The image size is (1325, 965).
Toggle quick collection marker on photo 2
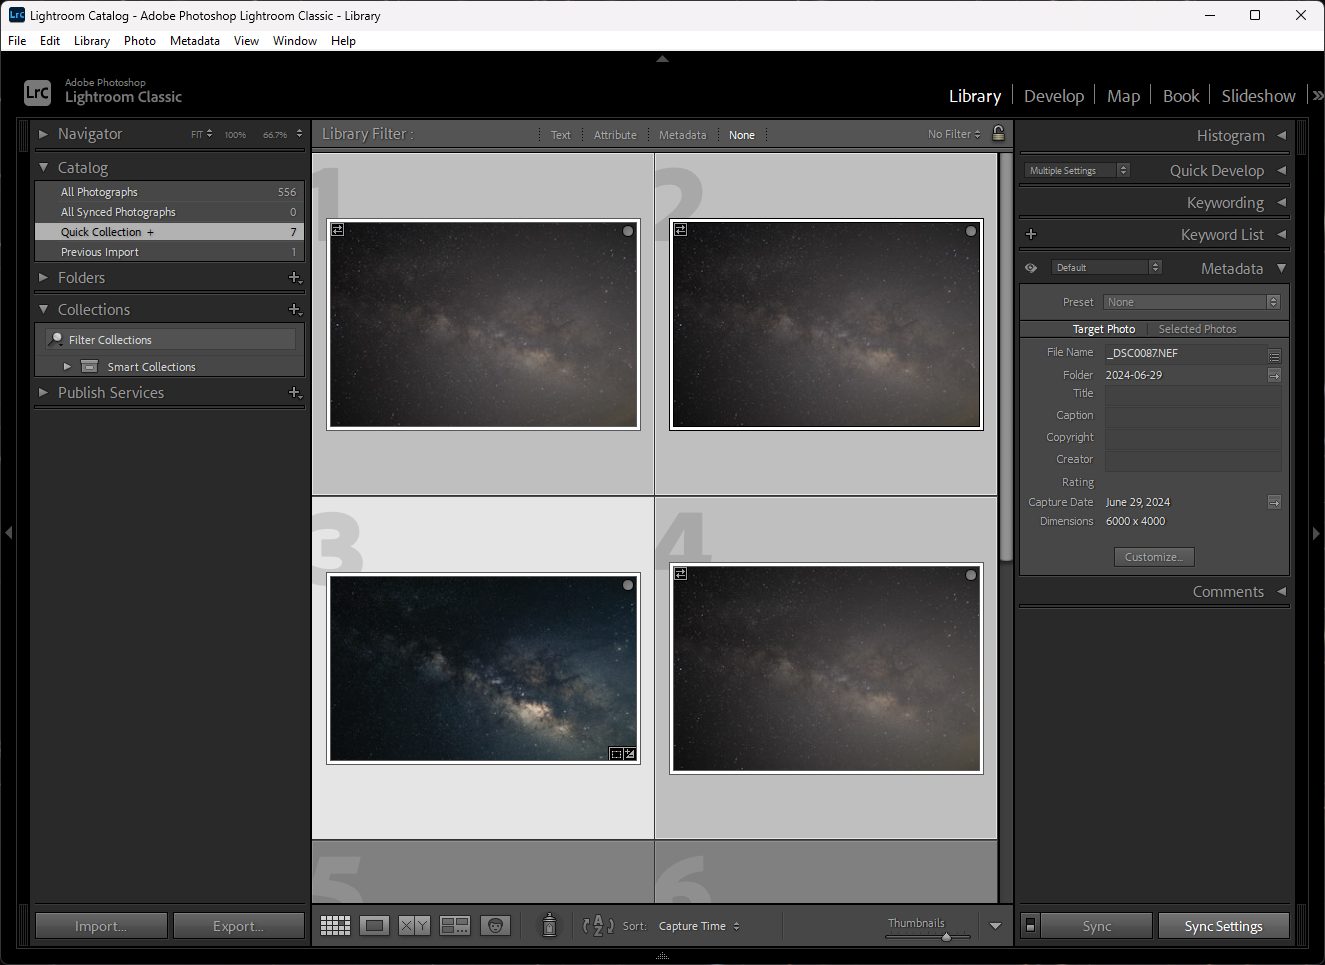click(x=971, y=231)
